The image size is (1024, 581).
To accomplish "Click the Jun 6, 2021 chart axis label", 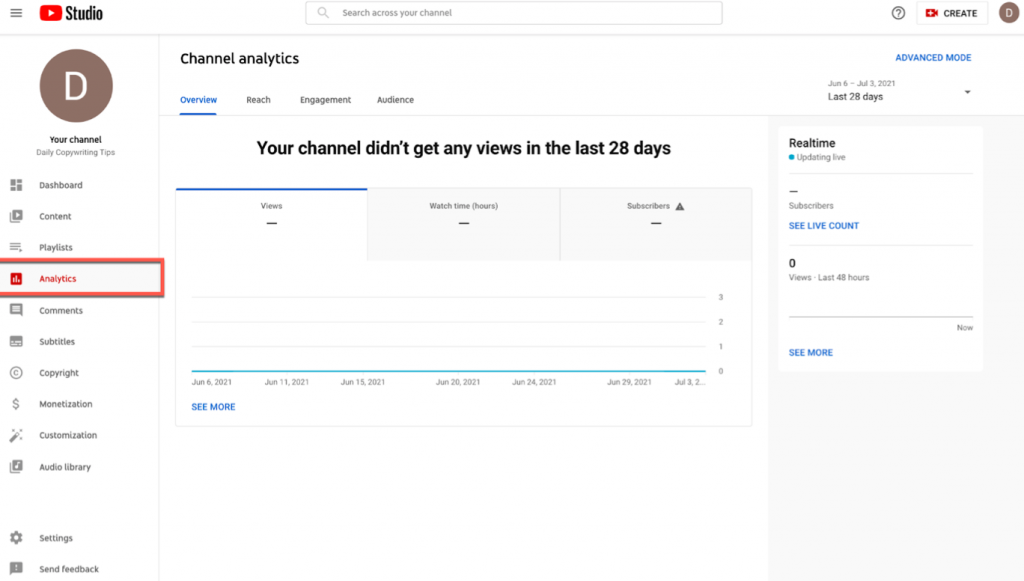I will coord(212,382).
